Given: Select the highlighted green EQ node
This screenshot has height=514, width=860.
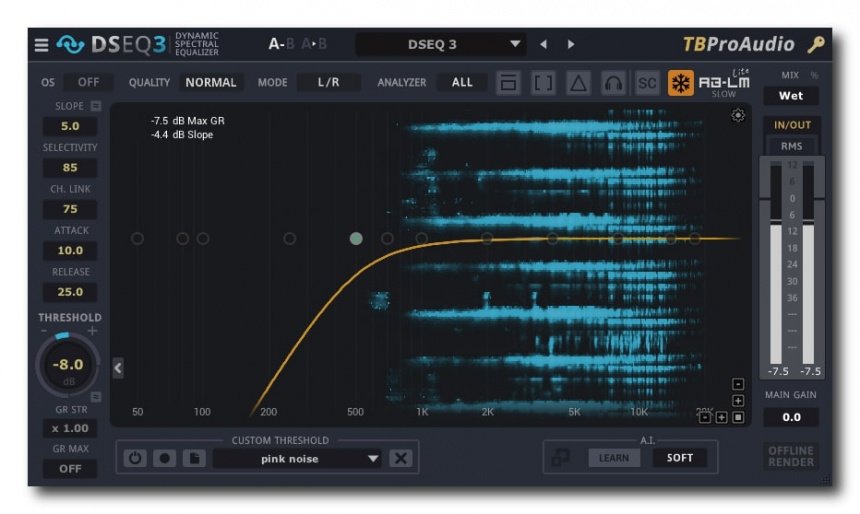Looking at the screenshot, I should point(356,239).
